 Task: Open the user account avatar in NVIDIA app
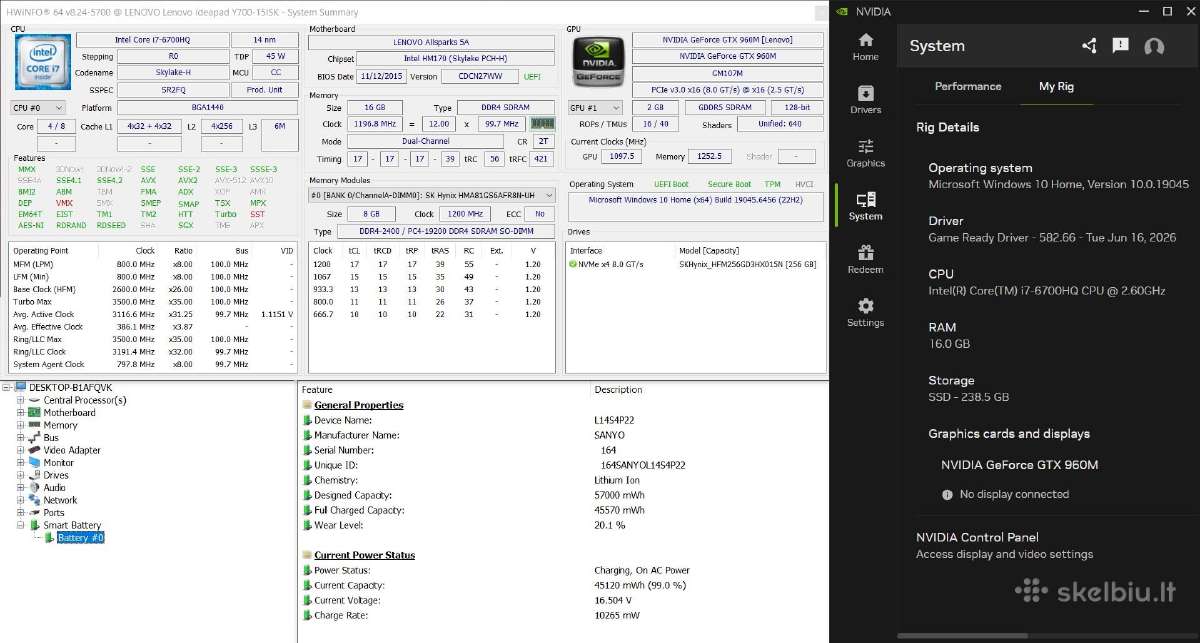click(1154, 46)
